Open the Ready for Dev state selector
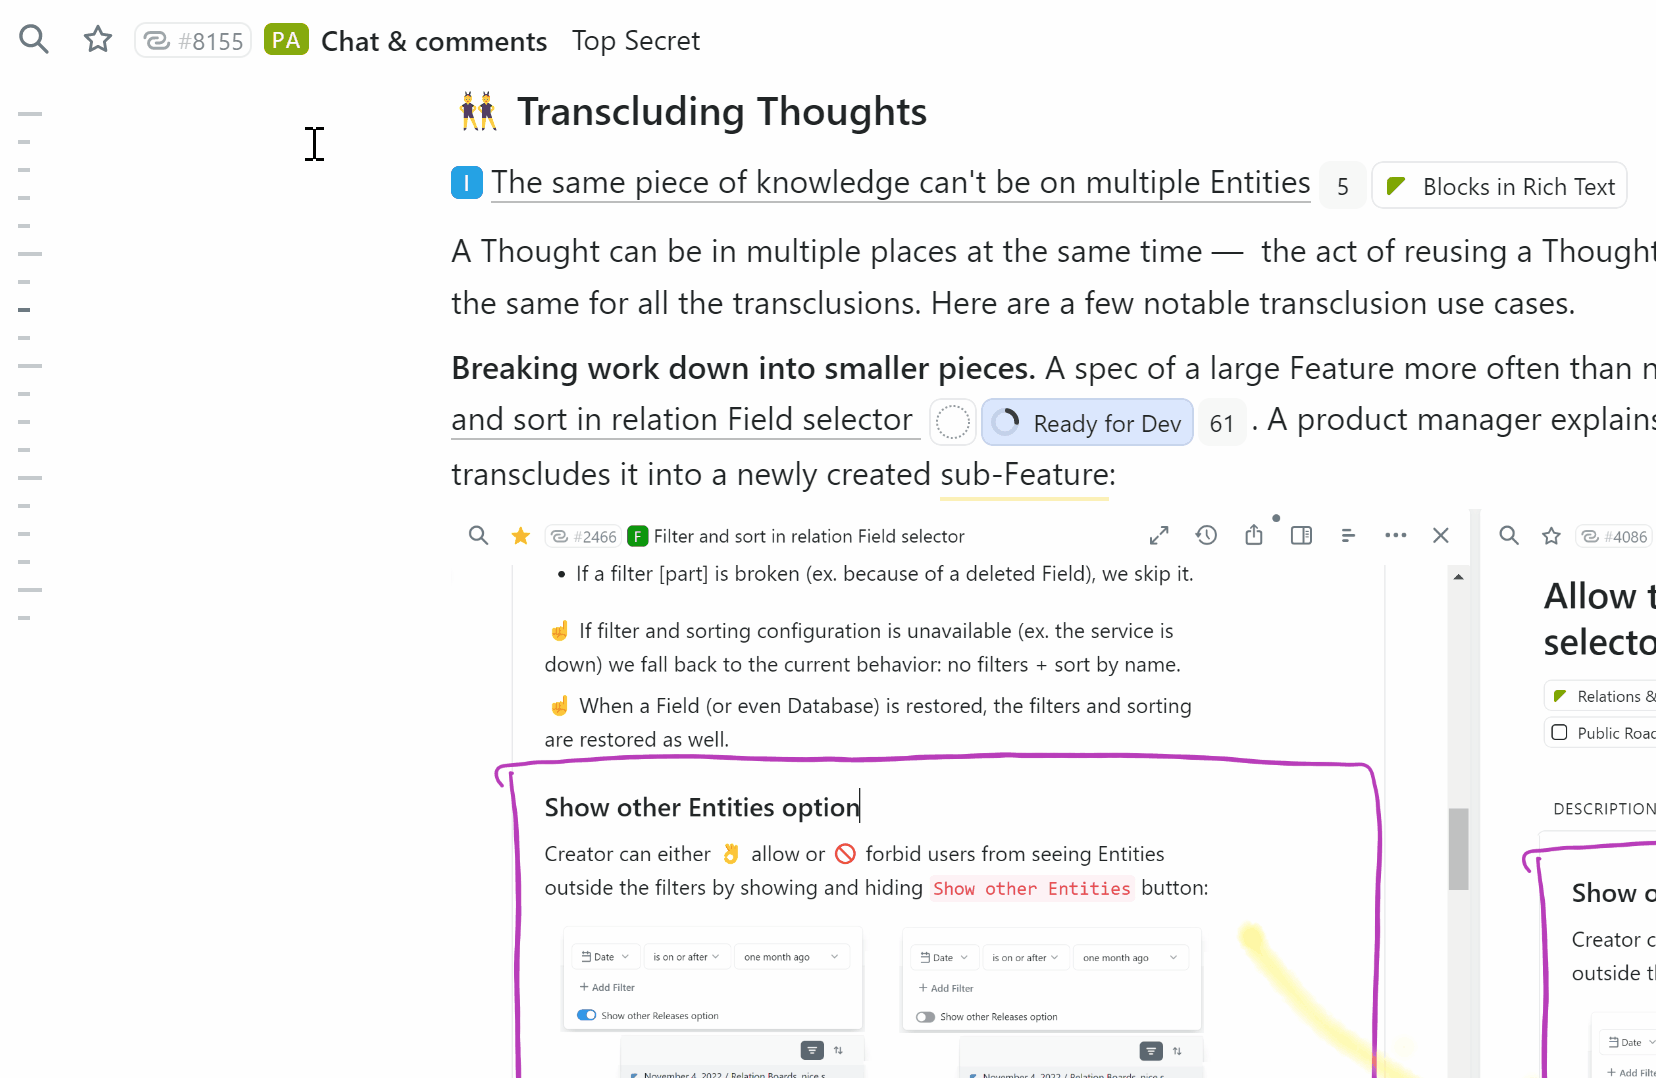Viewport: 1656px width, 1078px height. click(x=1086, y=422)
